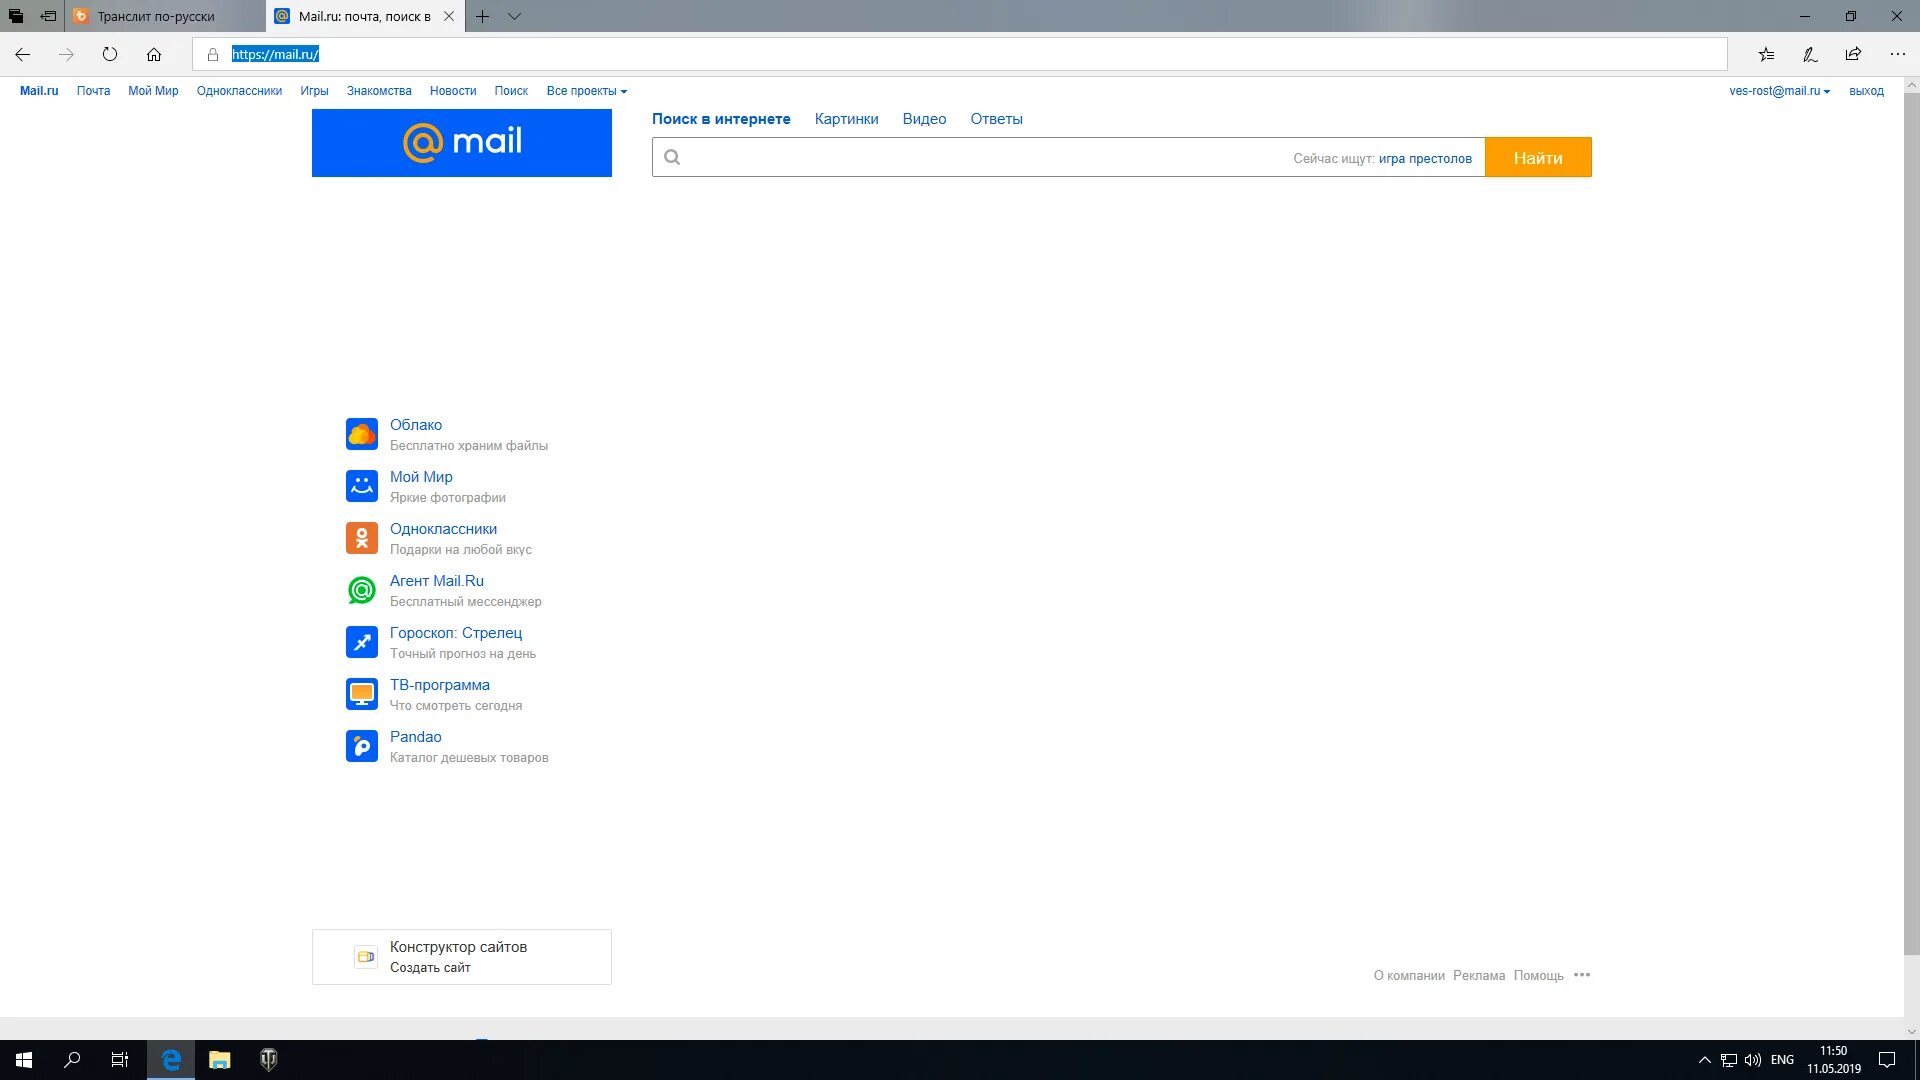Switch to Транслит по-русски tab
Screen dimensions: 1920x1080
[x=165, y=16]
